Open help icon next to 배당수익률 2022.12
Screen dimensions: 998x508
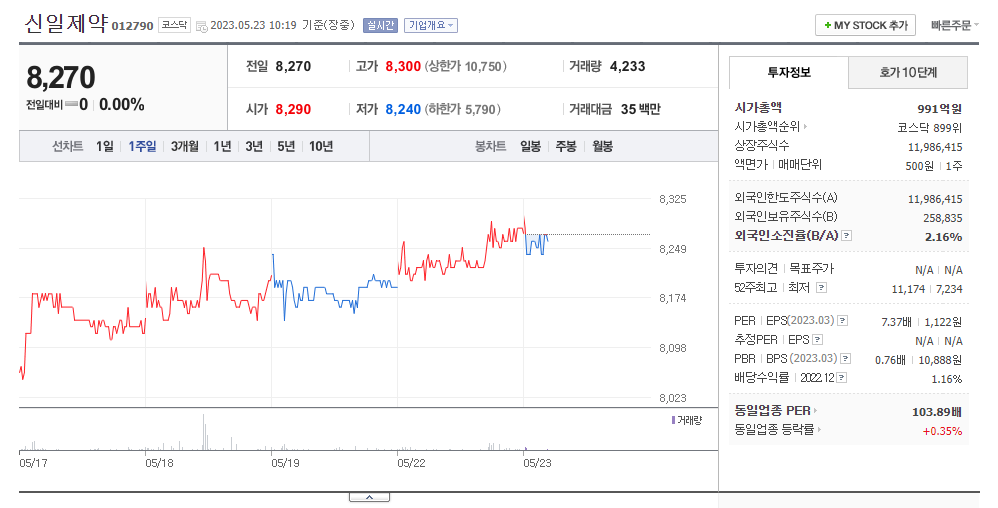point(841,377)
